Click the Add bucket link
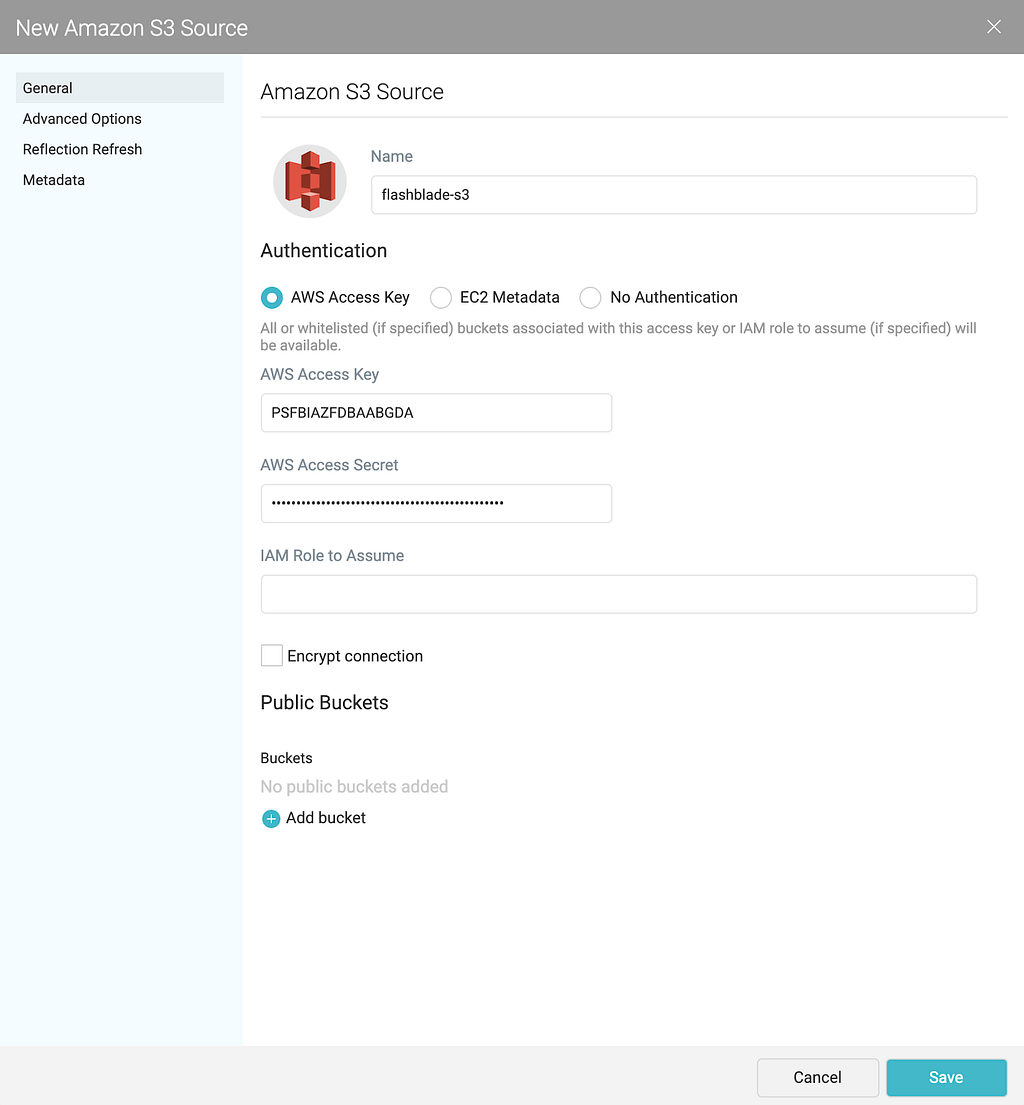Image resolution: width=1024 pixels, height=1105 pixels. (x=326, y=817)
